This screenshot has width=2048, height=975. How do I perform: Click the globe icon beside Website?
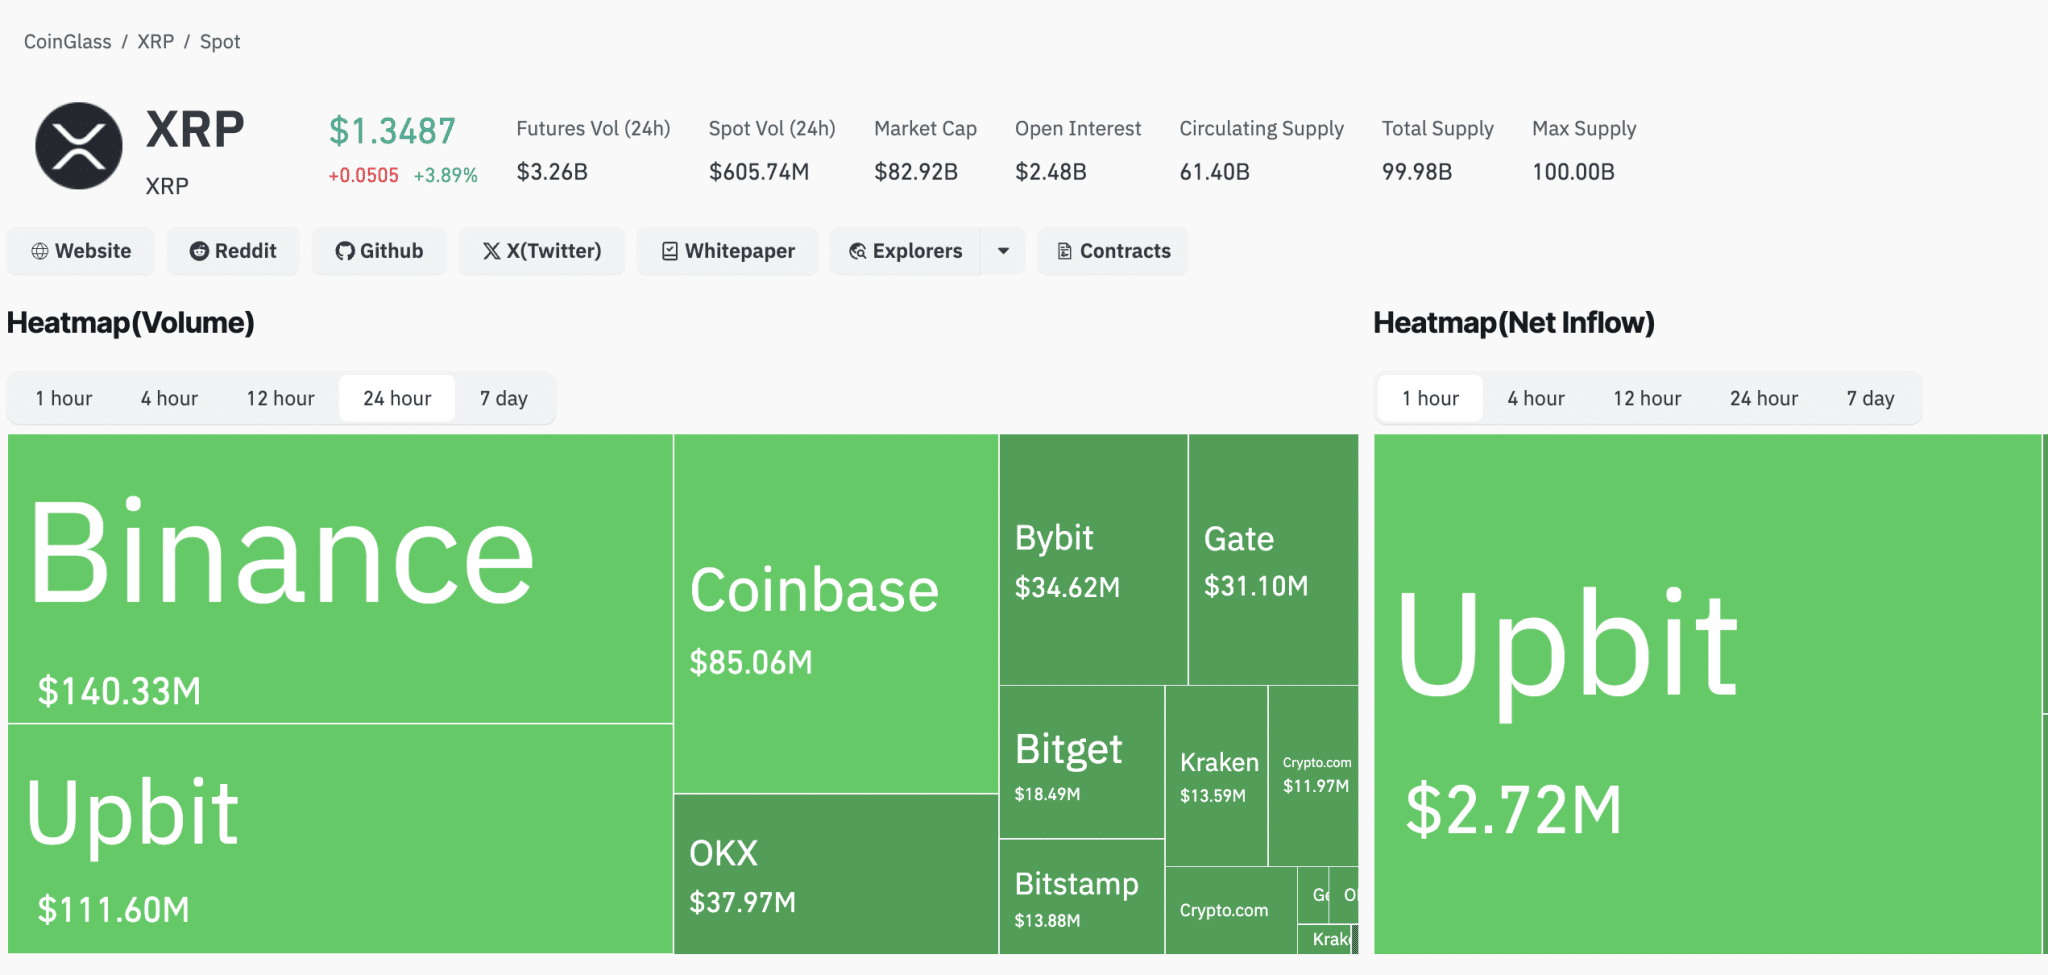[x=40, y=251]
